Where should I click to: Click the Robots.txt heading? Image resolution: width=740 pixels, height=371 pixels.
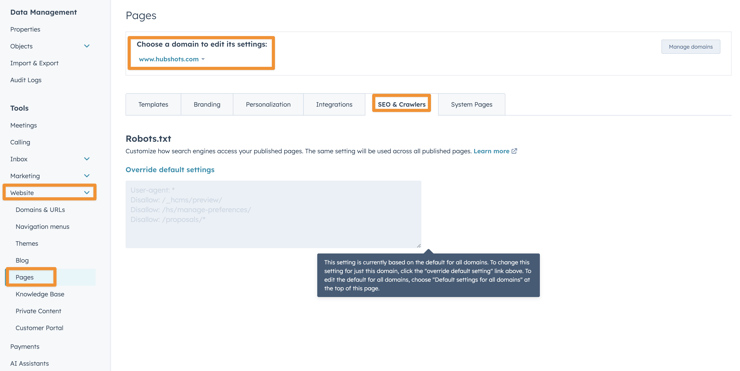click(148, 139)
